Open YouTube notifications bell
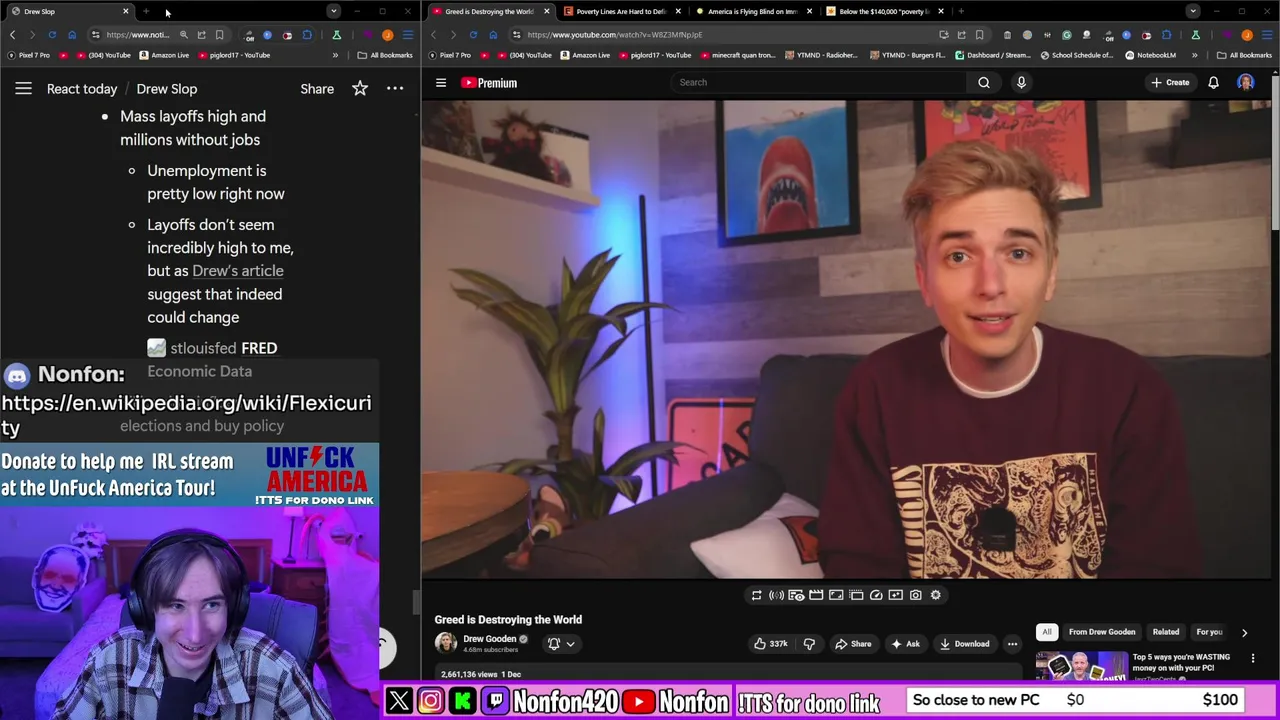This screenshot has height=720, width=1280. (1213, 82)
